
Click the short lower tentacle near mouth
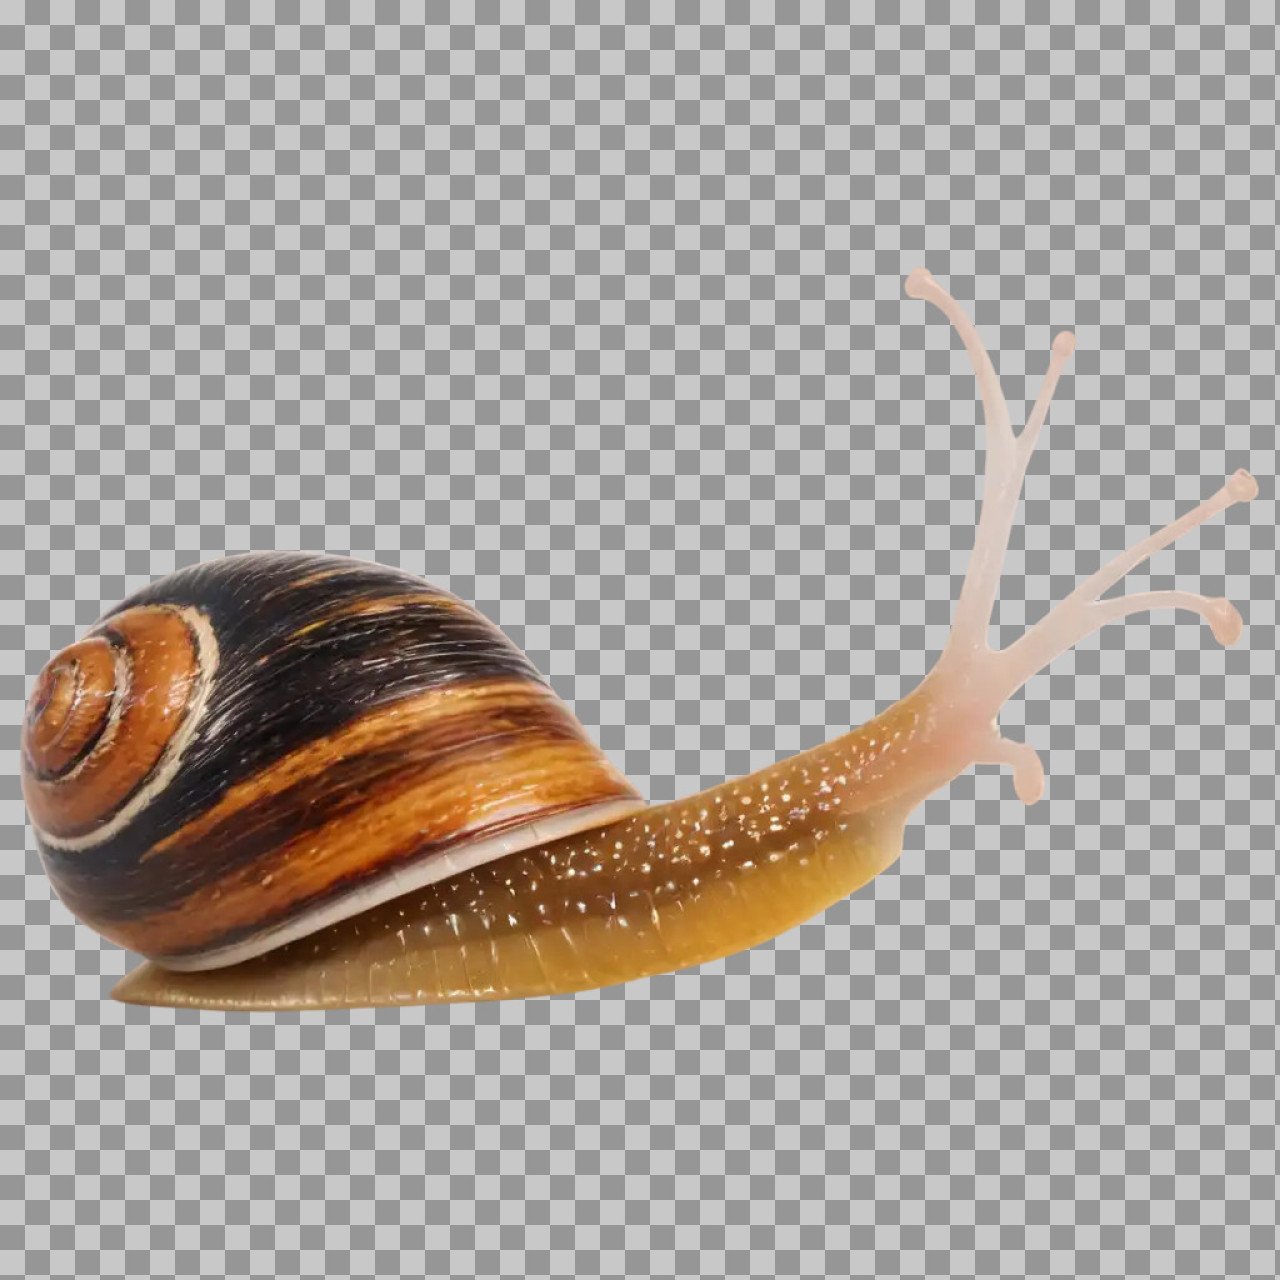(x=1028, y=782)
